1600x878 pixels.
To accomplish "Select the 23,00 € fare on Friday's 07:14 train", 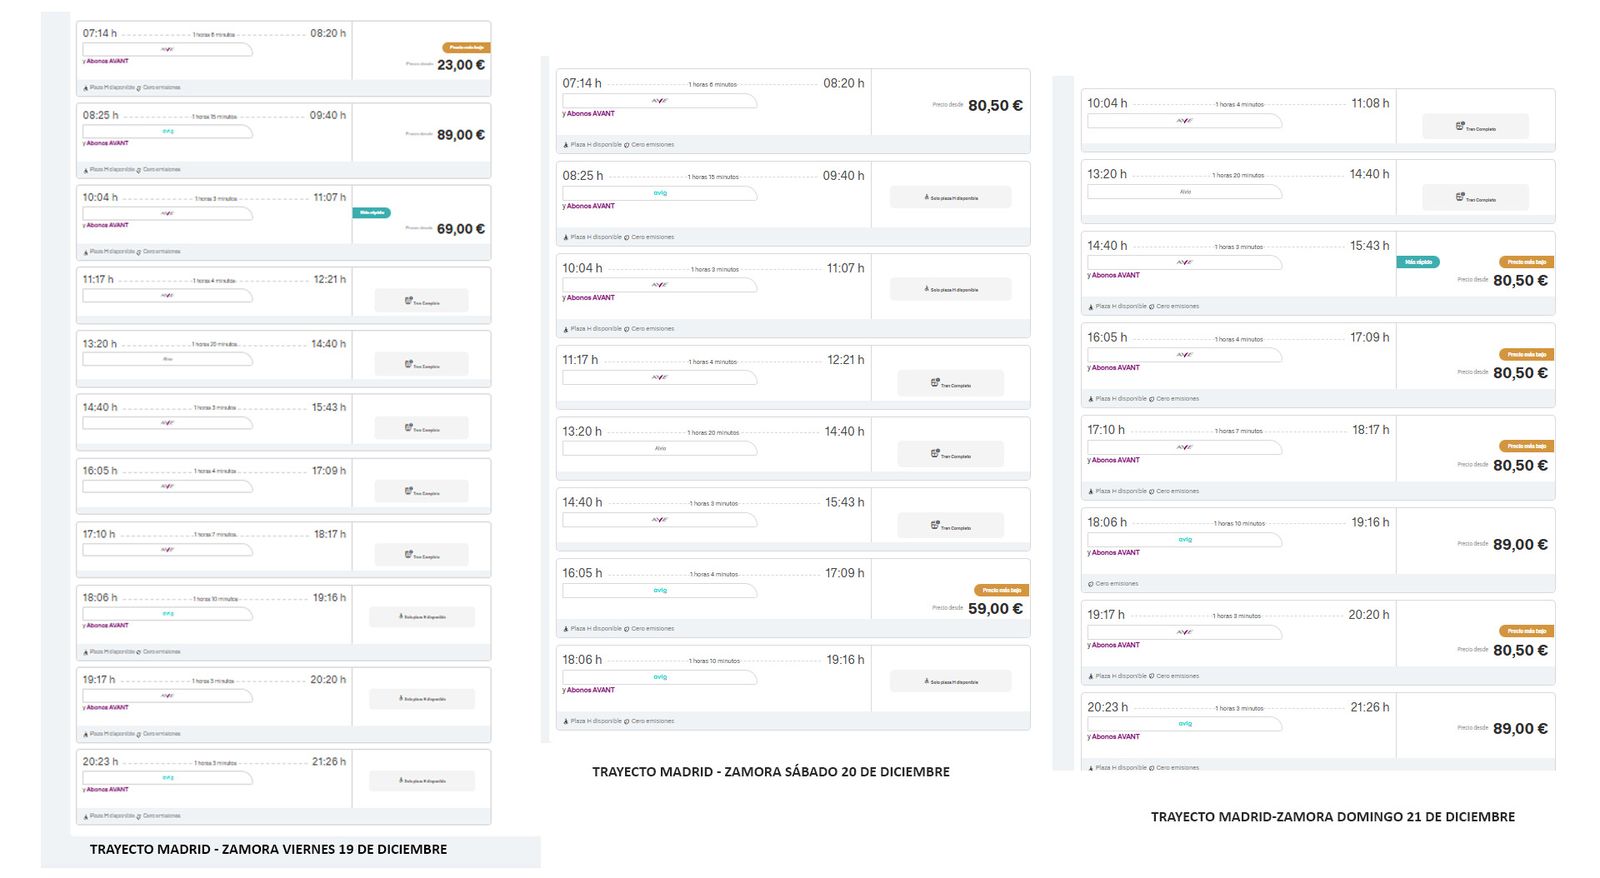I will tap(460, 65).
